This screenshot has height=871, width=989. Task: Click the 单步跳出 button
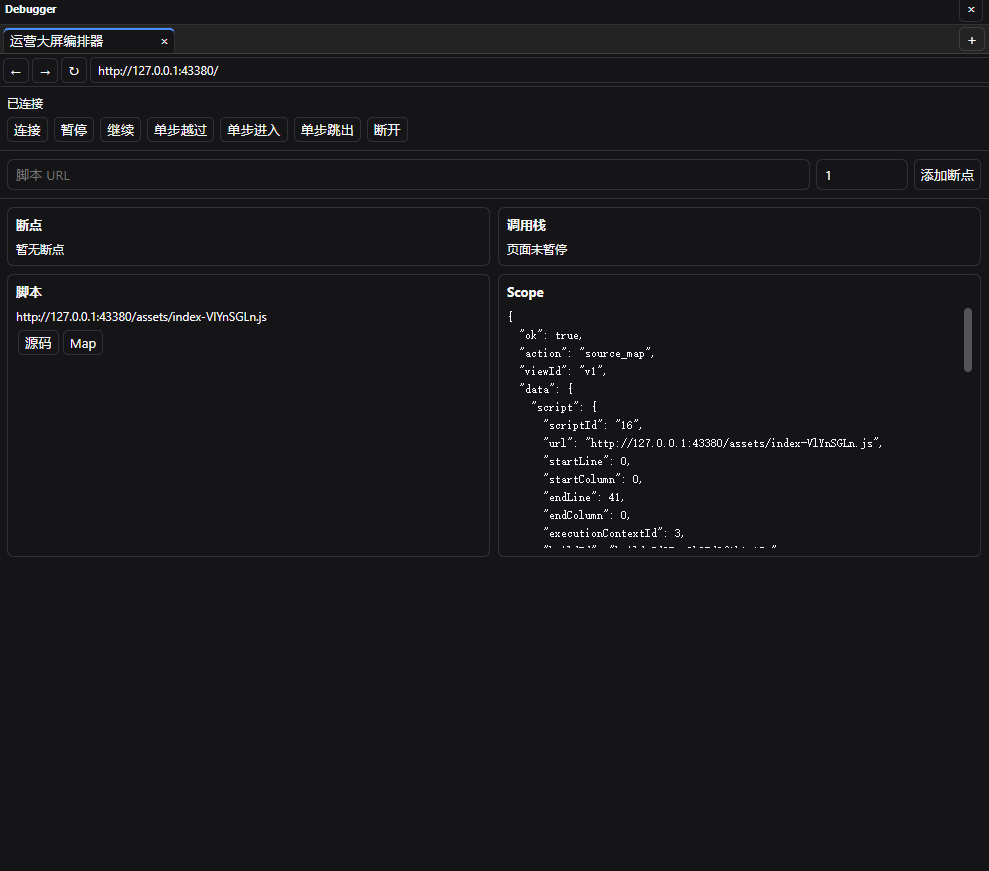(x=327, y=130)
